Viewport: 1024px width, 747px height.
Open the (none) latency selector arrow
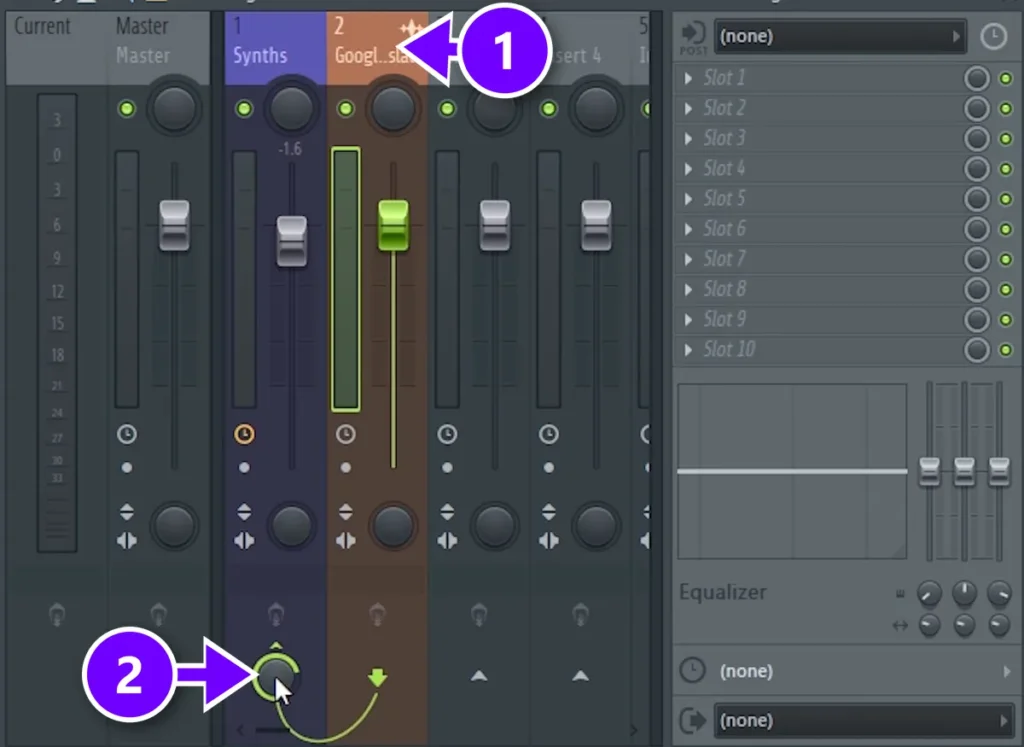(x=1006, y=671)
